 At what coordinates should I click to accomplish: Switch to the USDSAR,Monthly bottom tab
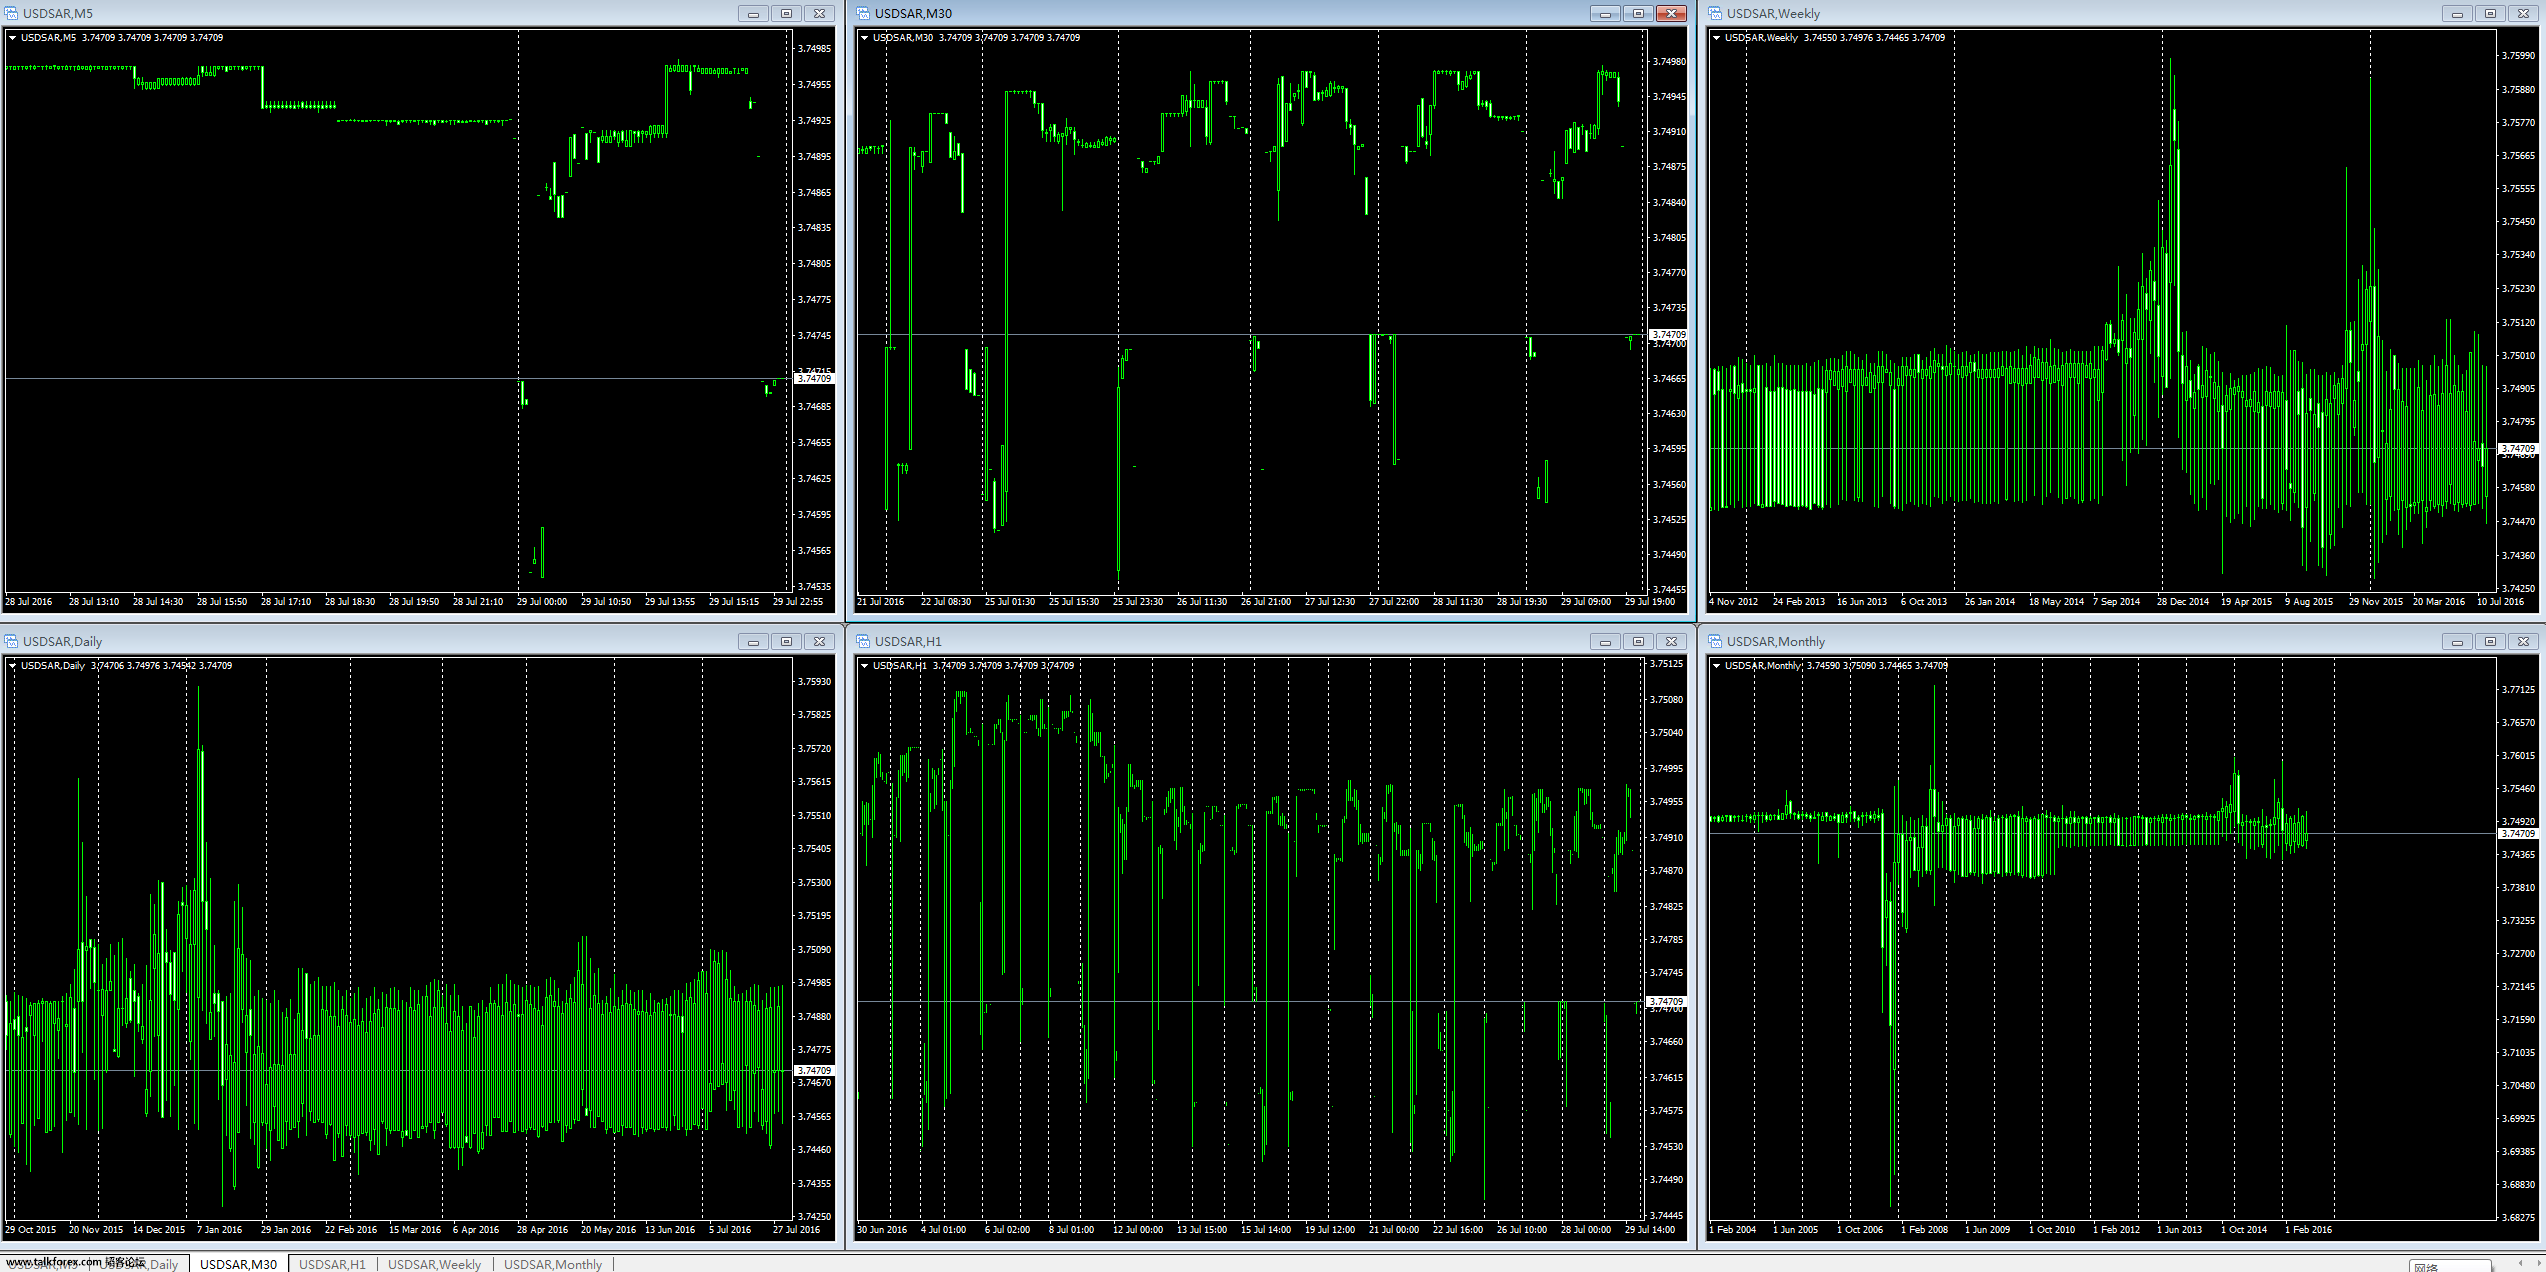tap(553, 1264)
